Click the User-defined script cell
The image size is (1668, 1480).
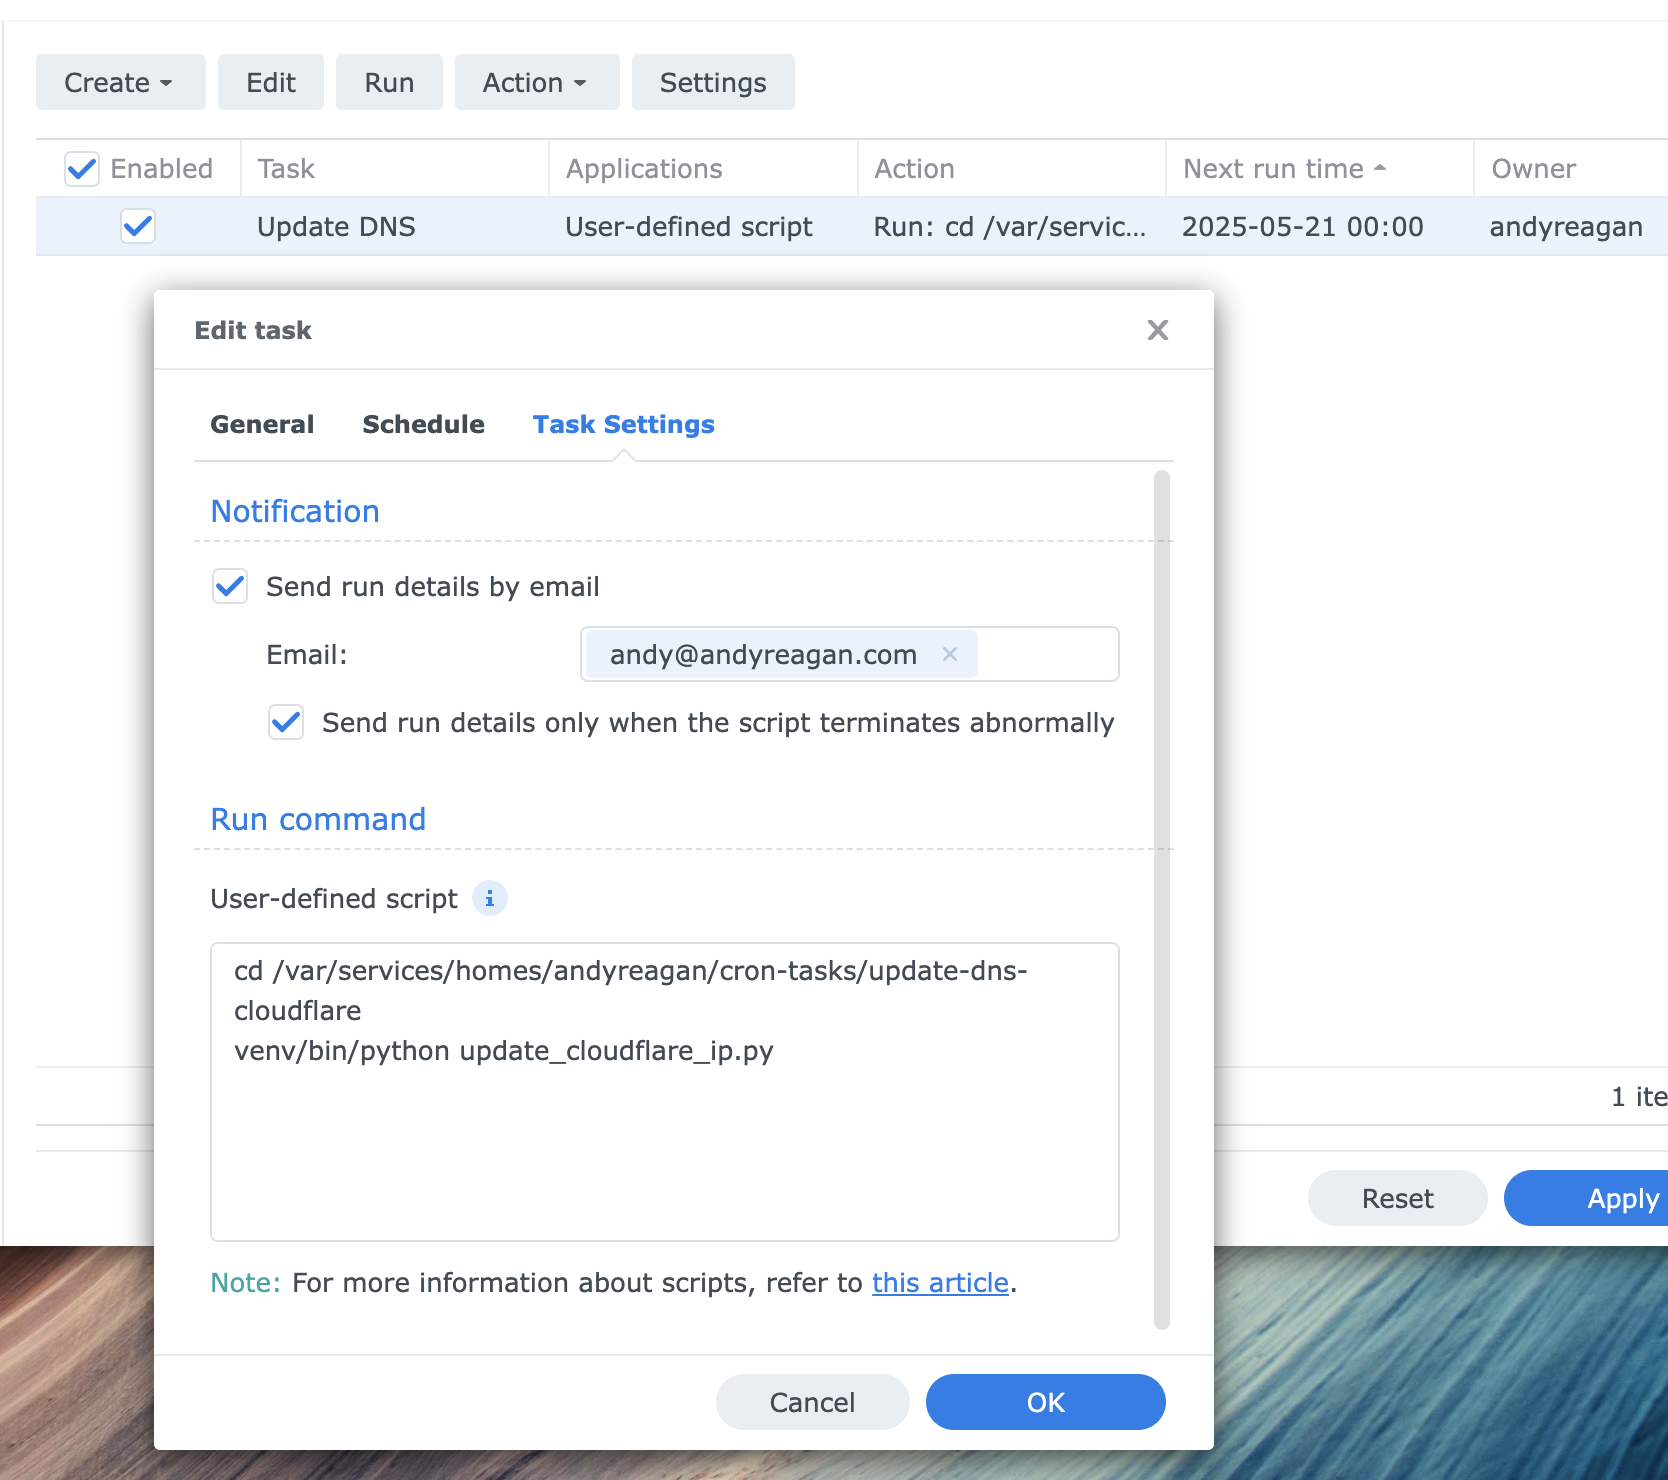(689, 227)
